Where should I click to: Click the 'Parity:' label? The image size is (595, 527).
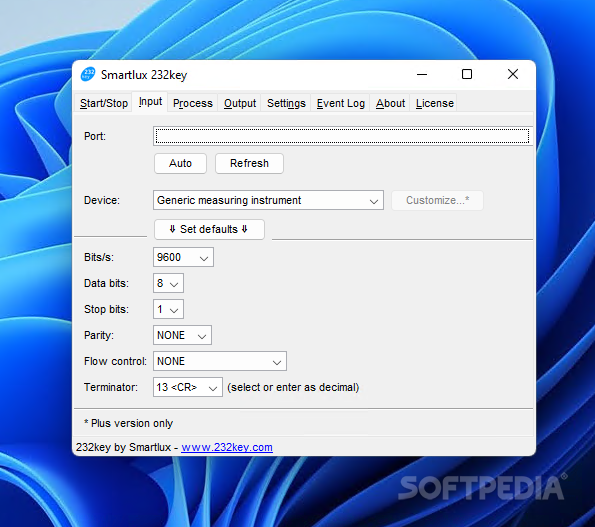(x=99, y=335)
